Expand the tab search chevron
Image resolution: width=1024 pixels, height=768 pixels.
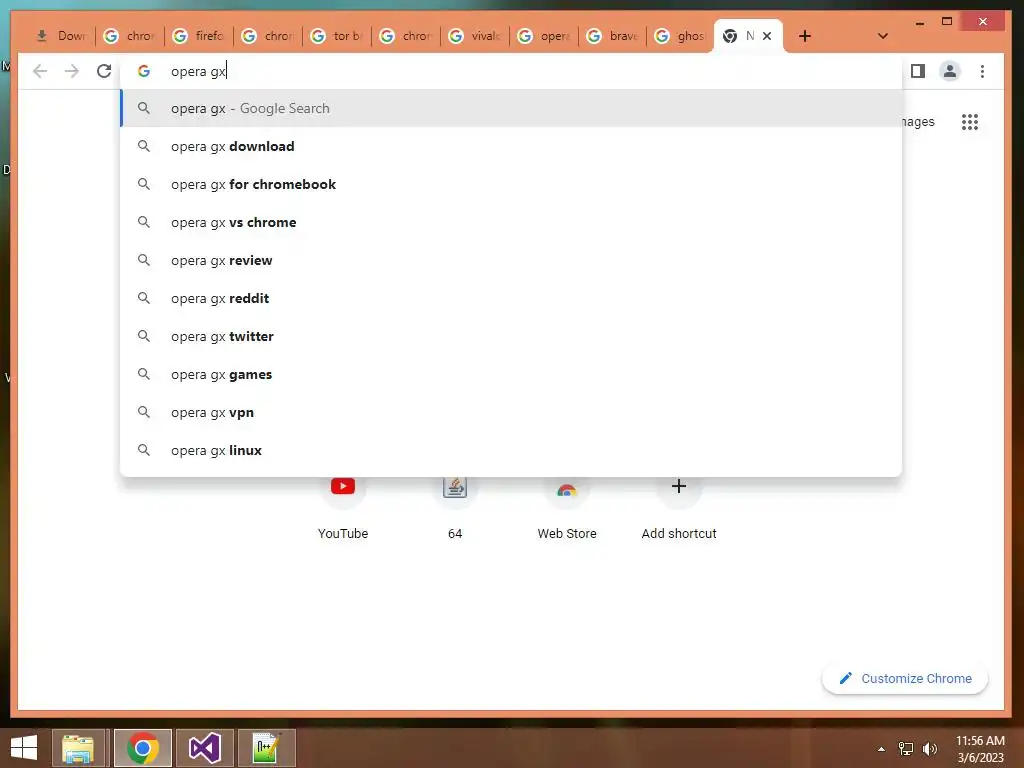882,36
